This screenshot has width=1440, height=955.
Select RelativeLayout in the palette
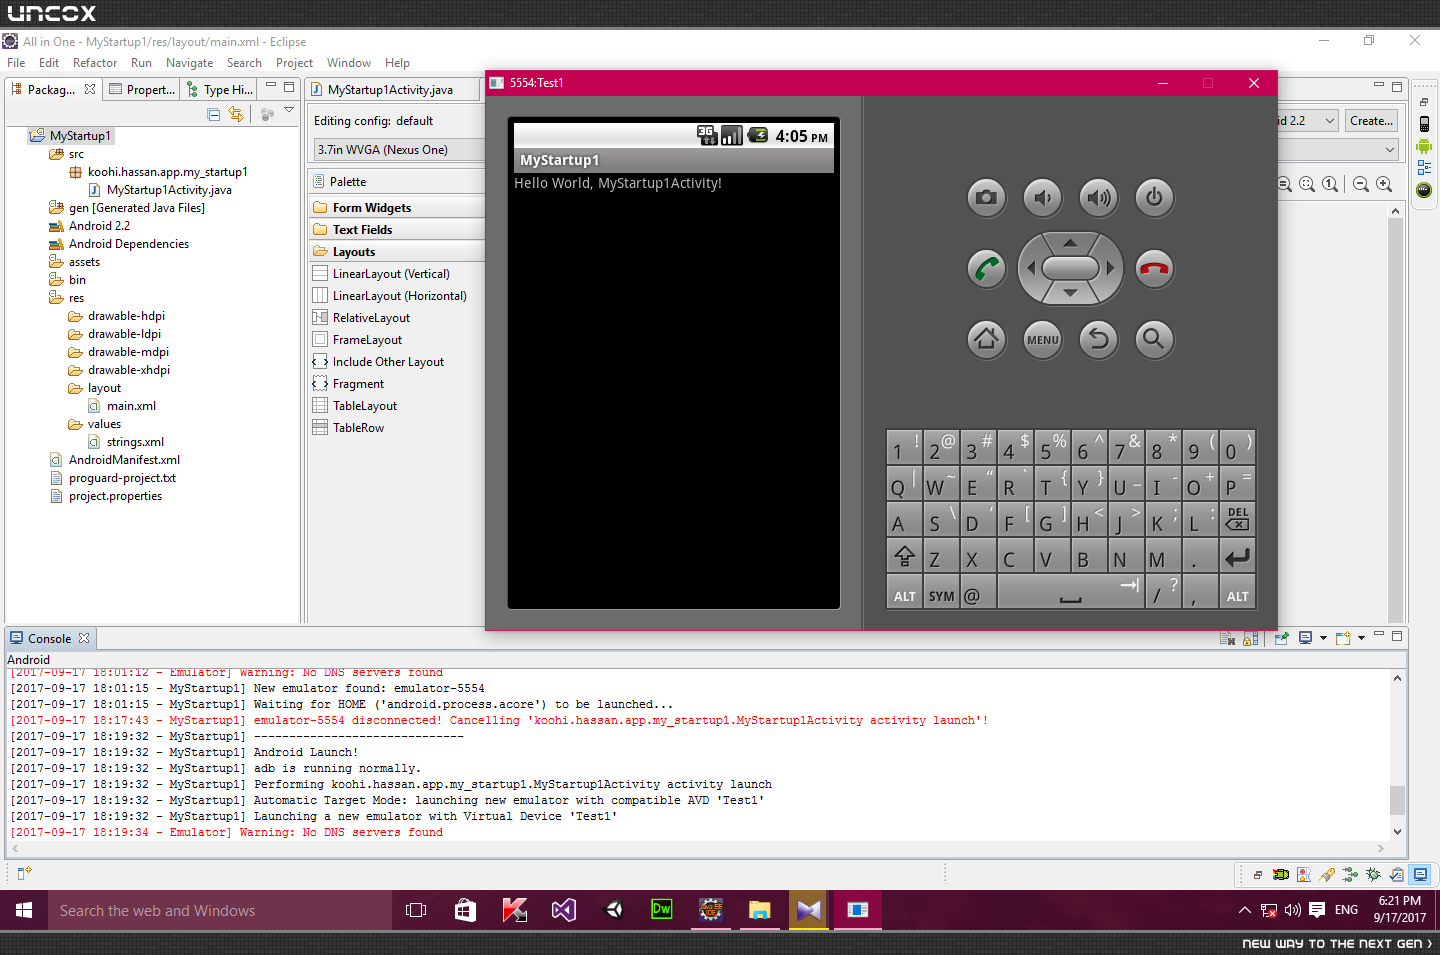(x=371, y=318)
